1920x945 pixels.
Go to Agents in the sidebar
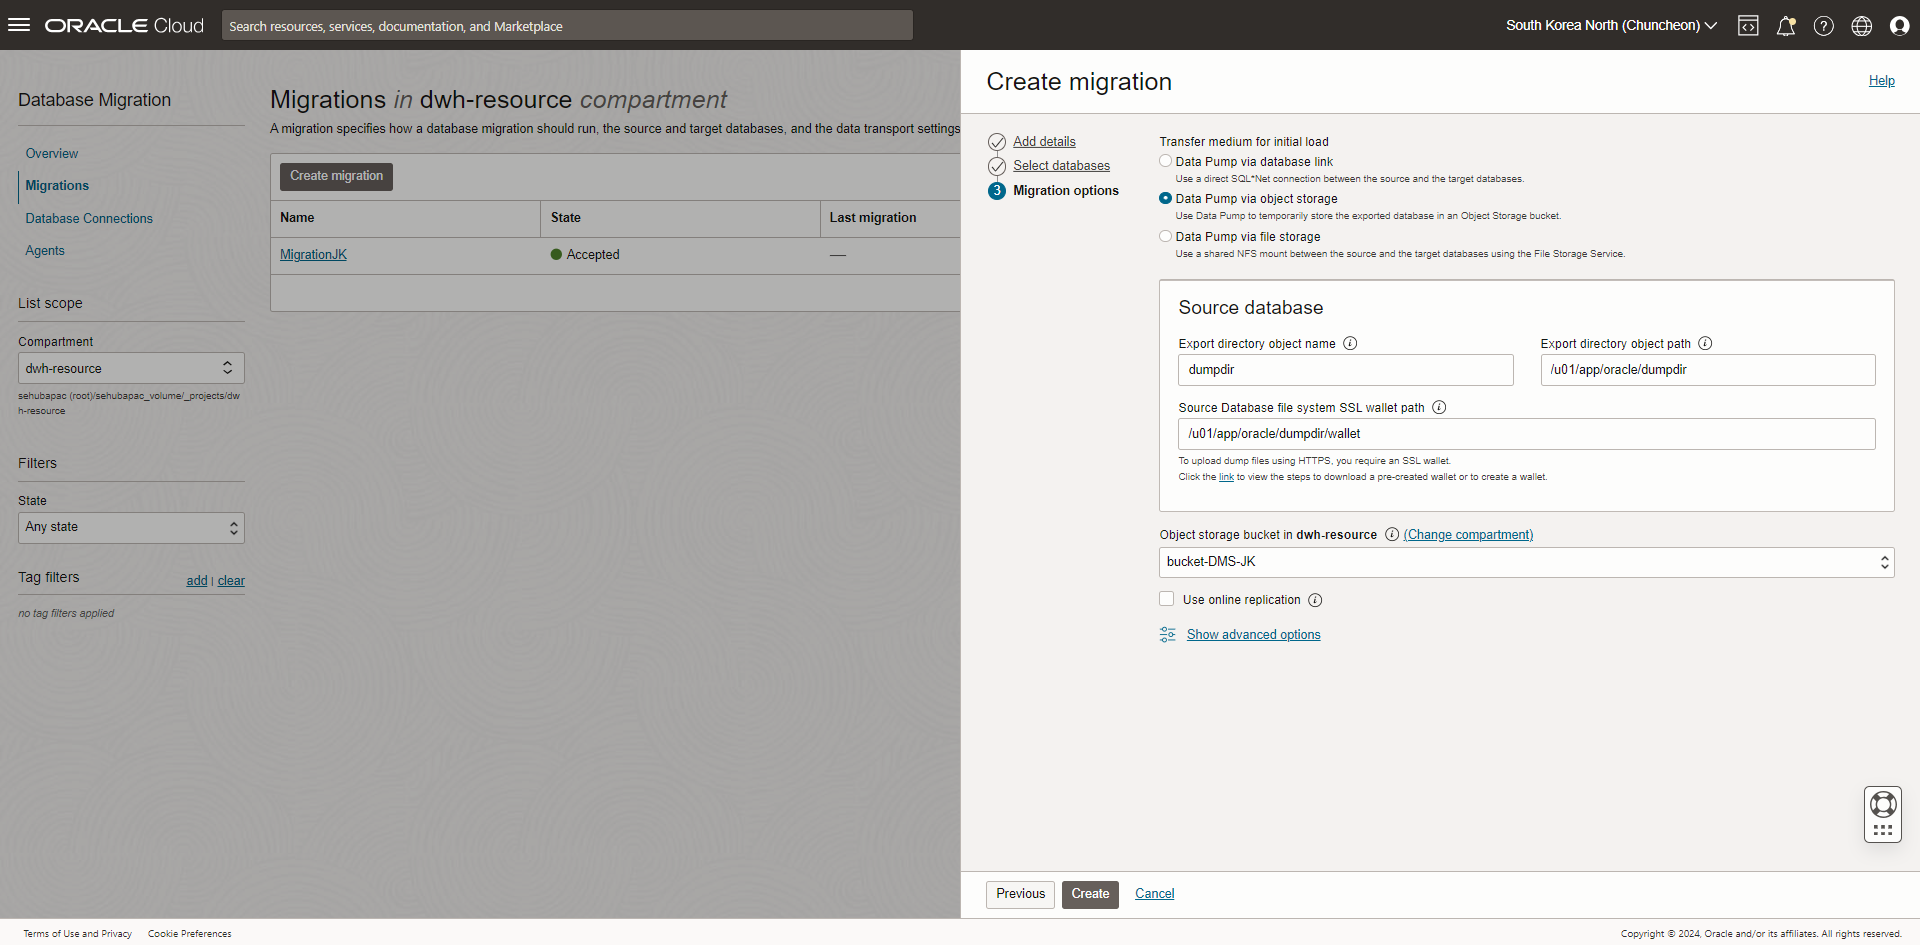pyautogui.click(x=45, y=251)
